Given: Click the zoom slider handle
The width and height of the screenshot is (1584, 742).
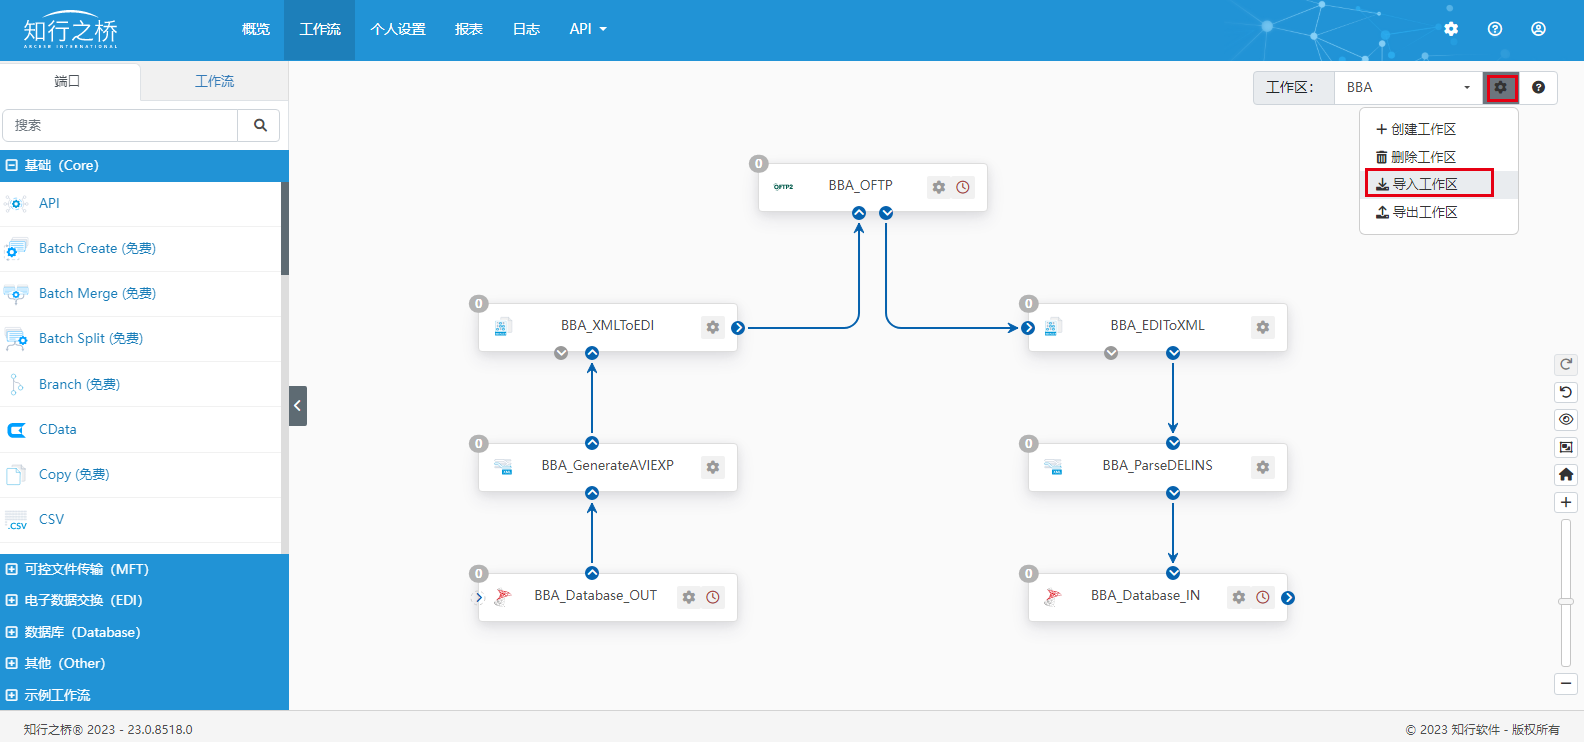Looking at the screenshot, I should [x=1566, y=601].
